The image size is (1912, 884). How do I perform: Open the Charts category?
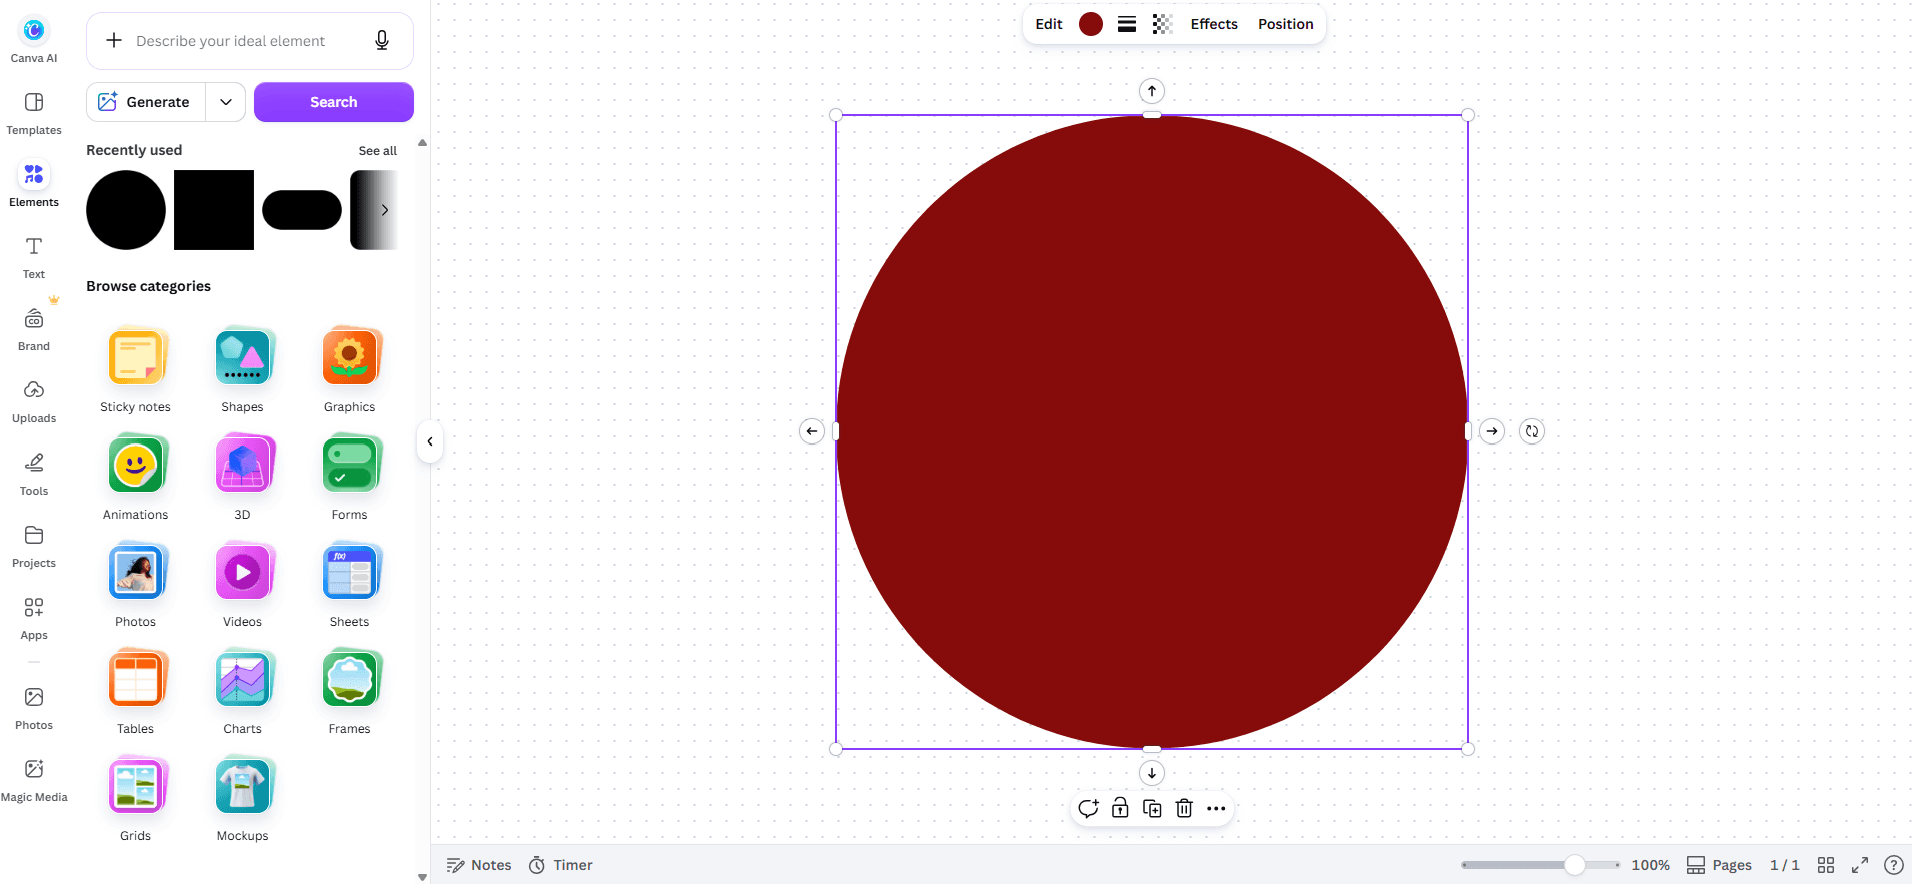pos(242,691)
